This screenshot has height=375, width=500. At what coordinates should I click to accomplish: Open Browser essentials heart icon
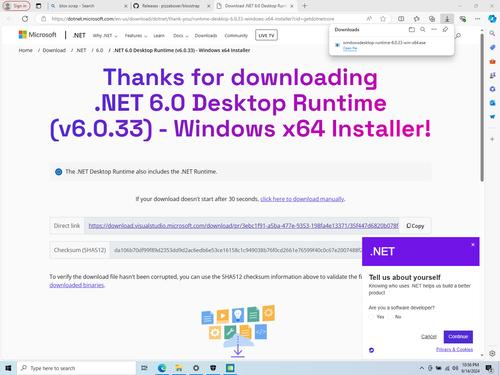point(462,19)
